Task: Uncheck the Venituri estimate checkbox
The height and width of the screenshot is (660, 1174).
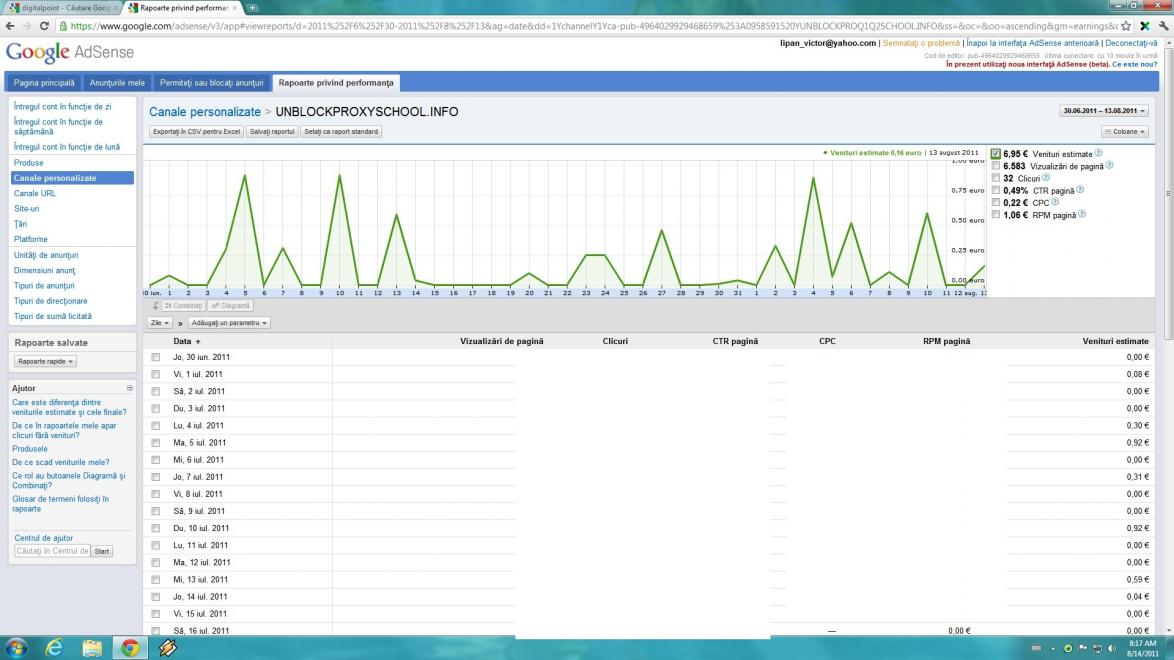Action: pos(996,153)
